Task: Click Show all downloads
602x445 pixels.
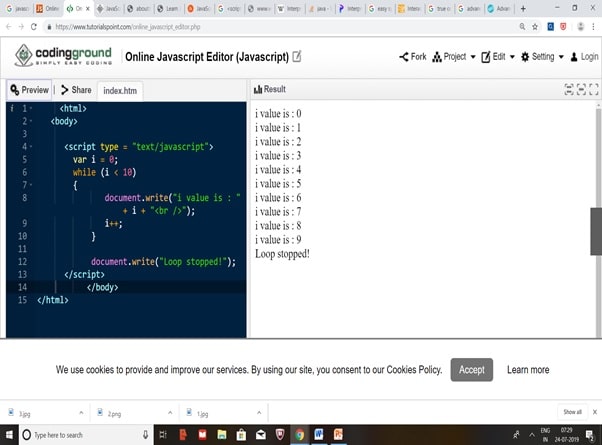Action: 572,412
